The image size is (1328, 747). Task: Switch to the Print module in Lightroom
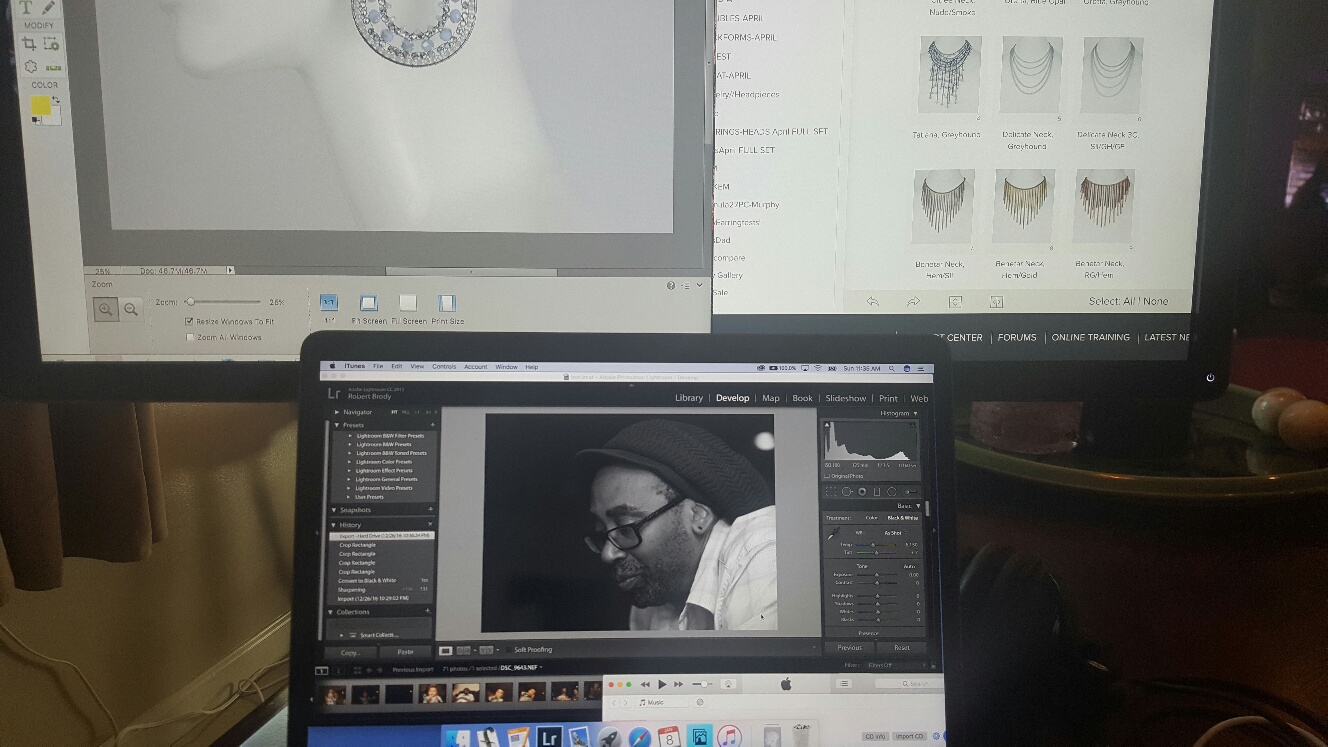tap(888, 398)
